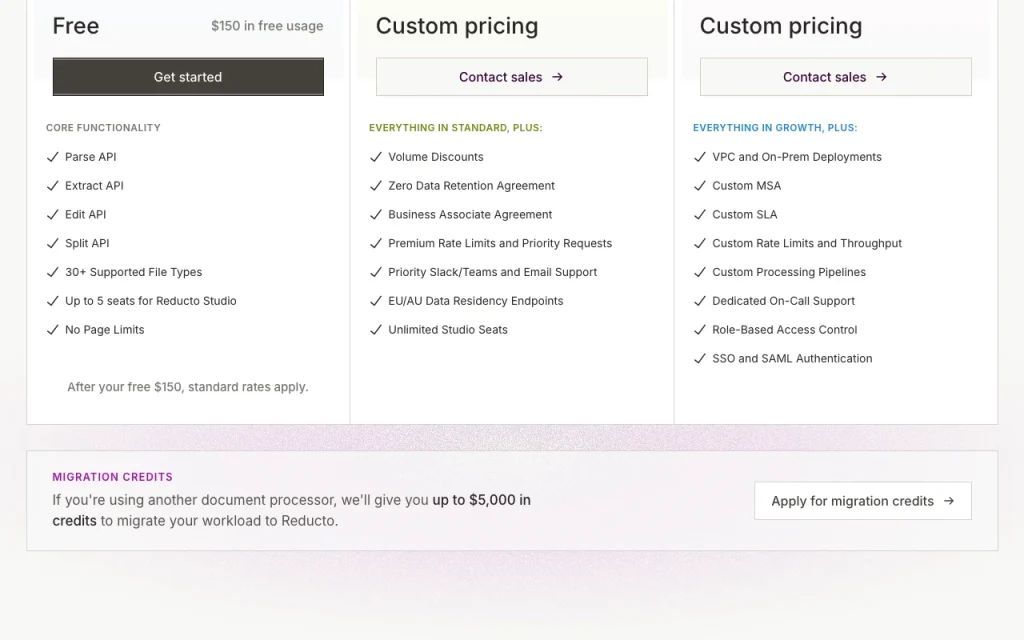This screenshot has width=1024, height=640.
Task: Click 'After your free $150, standard rates apply.'
Action: tap(188, 387)
